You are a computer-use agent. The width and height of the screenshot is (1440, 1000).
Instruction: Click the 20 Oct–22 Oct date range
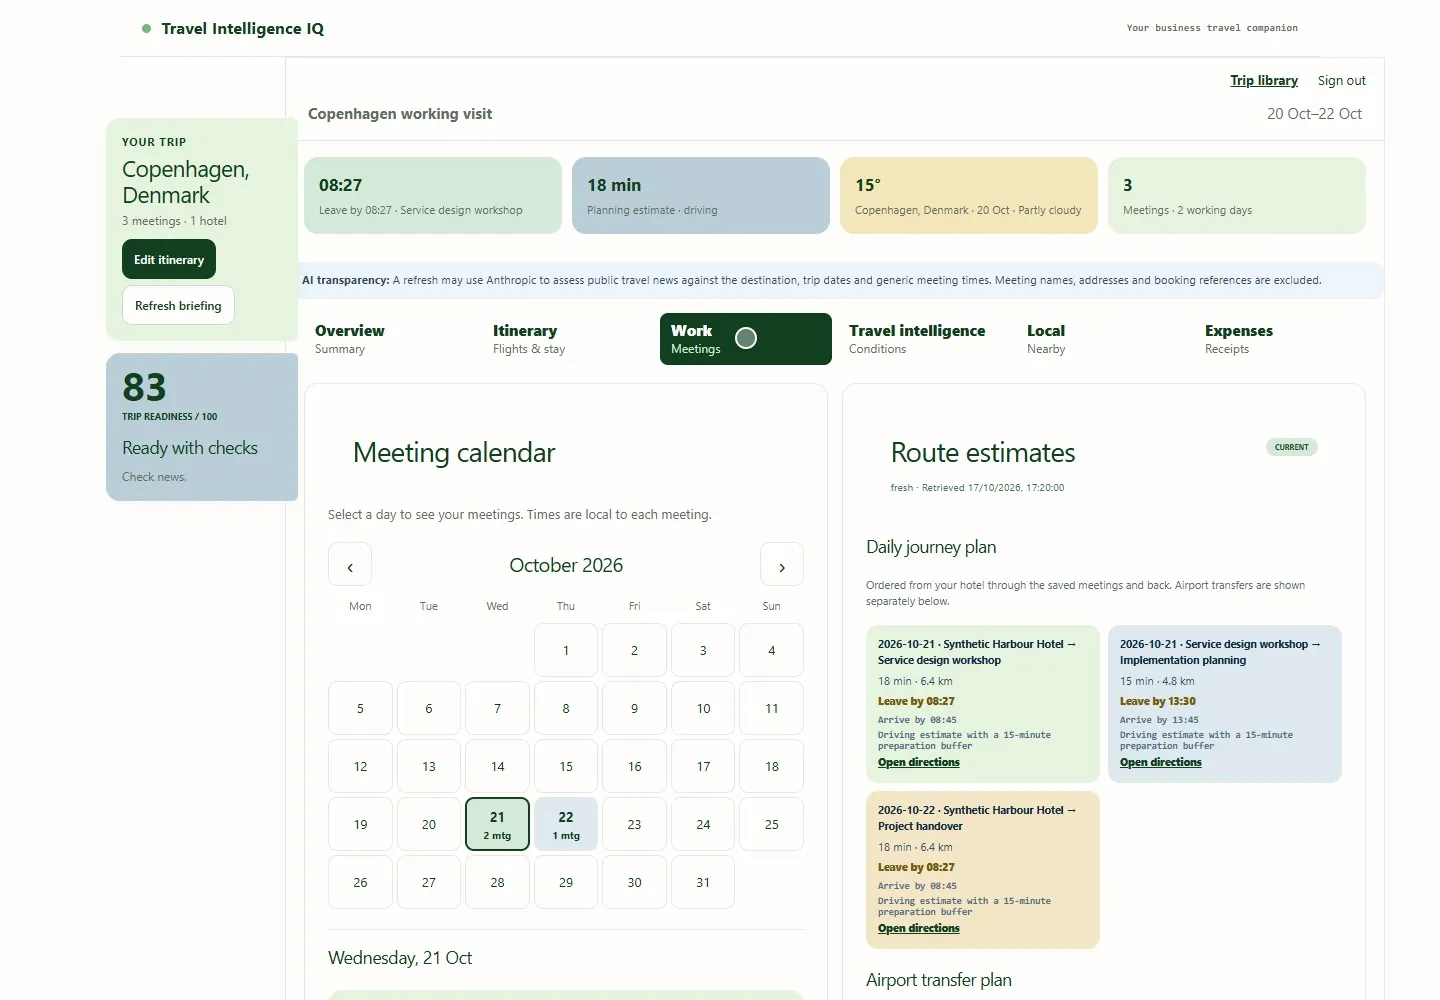pos(1314,114)
